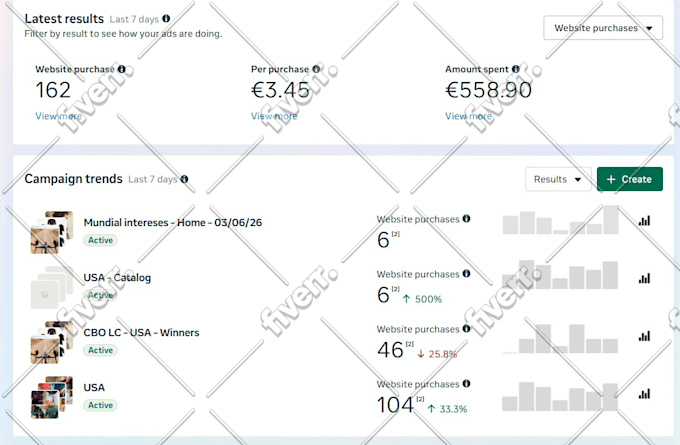Open the Website purchases dropdown

tap(603, 28)
